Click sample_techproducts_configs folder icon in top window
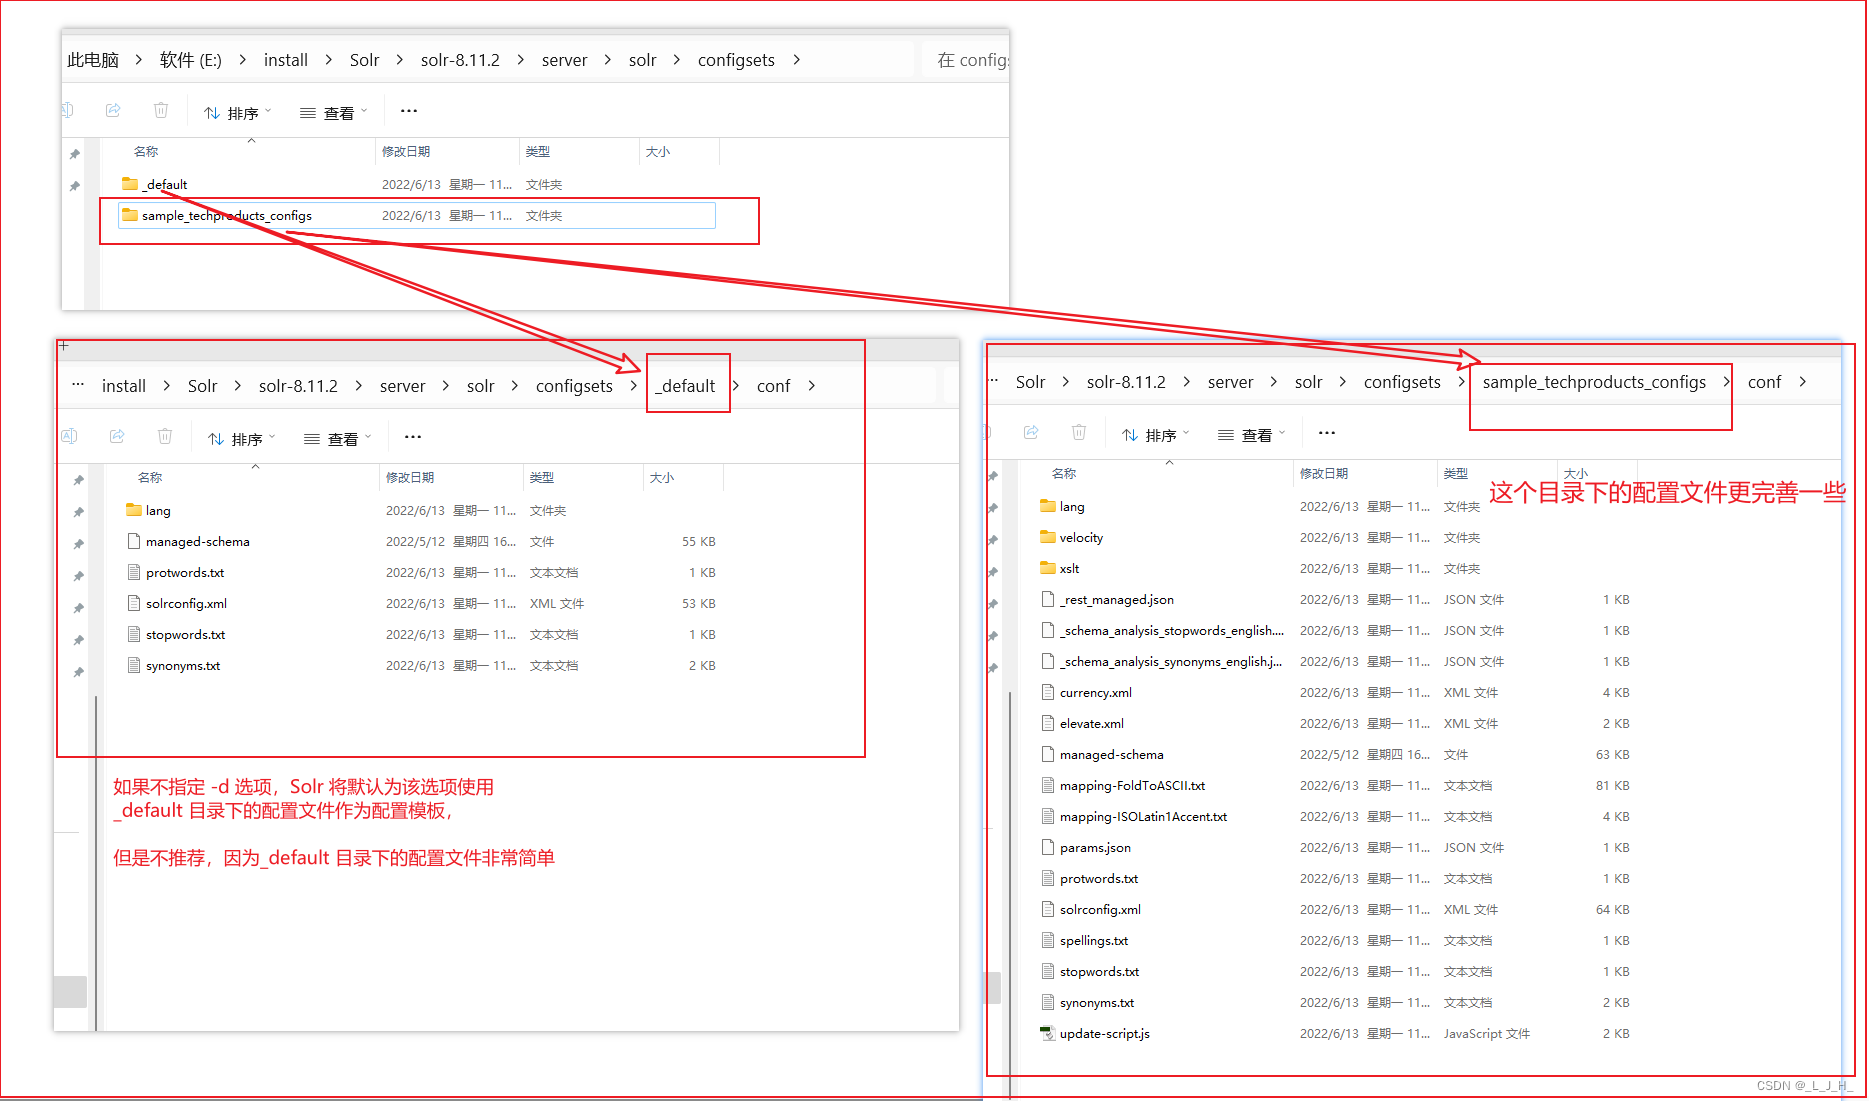Screen dimensions: 1869x1101 tap(130, 215)
